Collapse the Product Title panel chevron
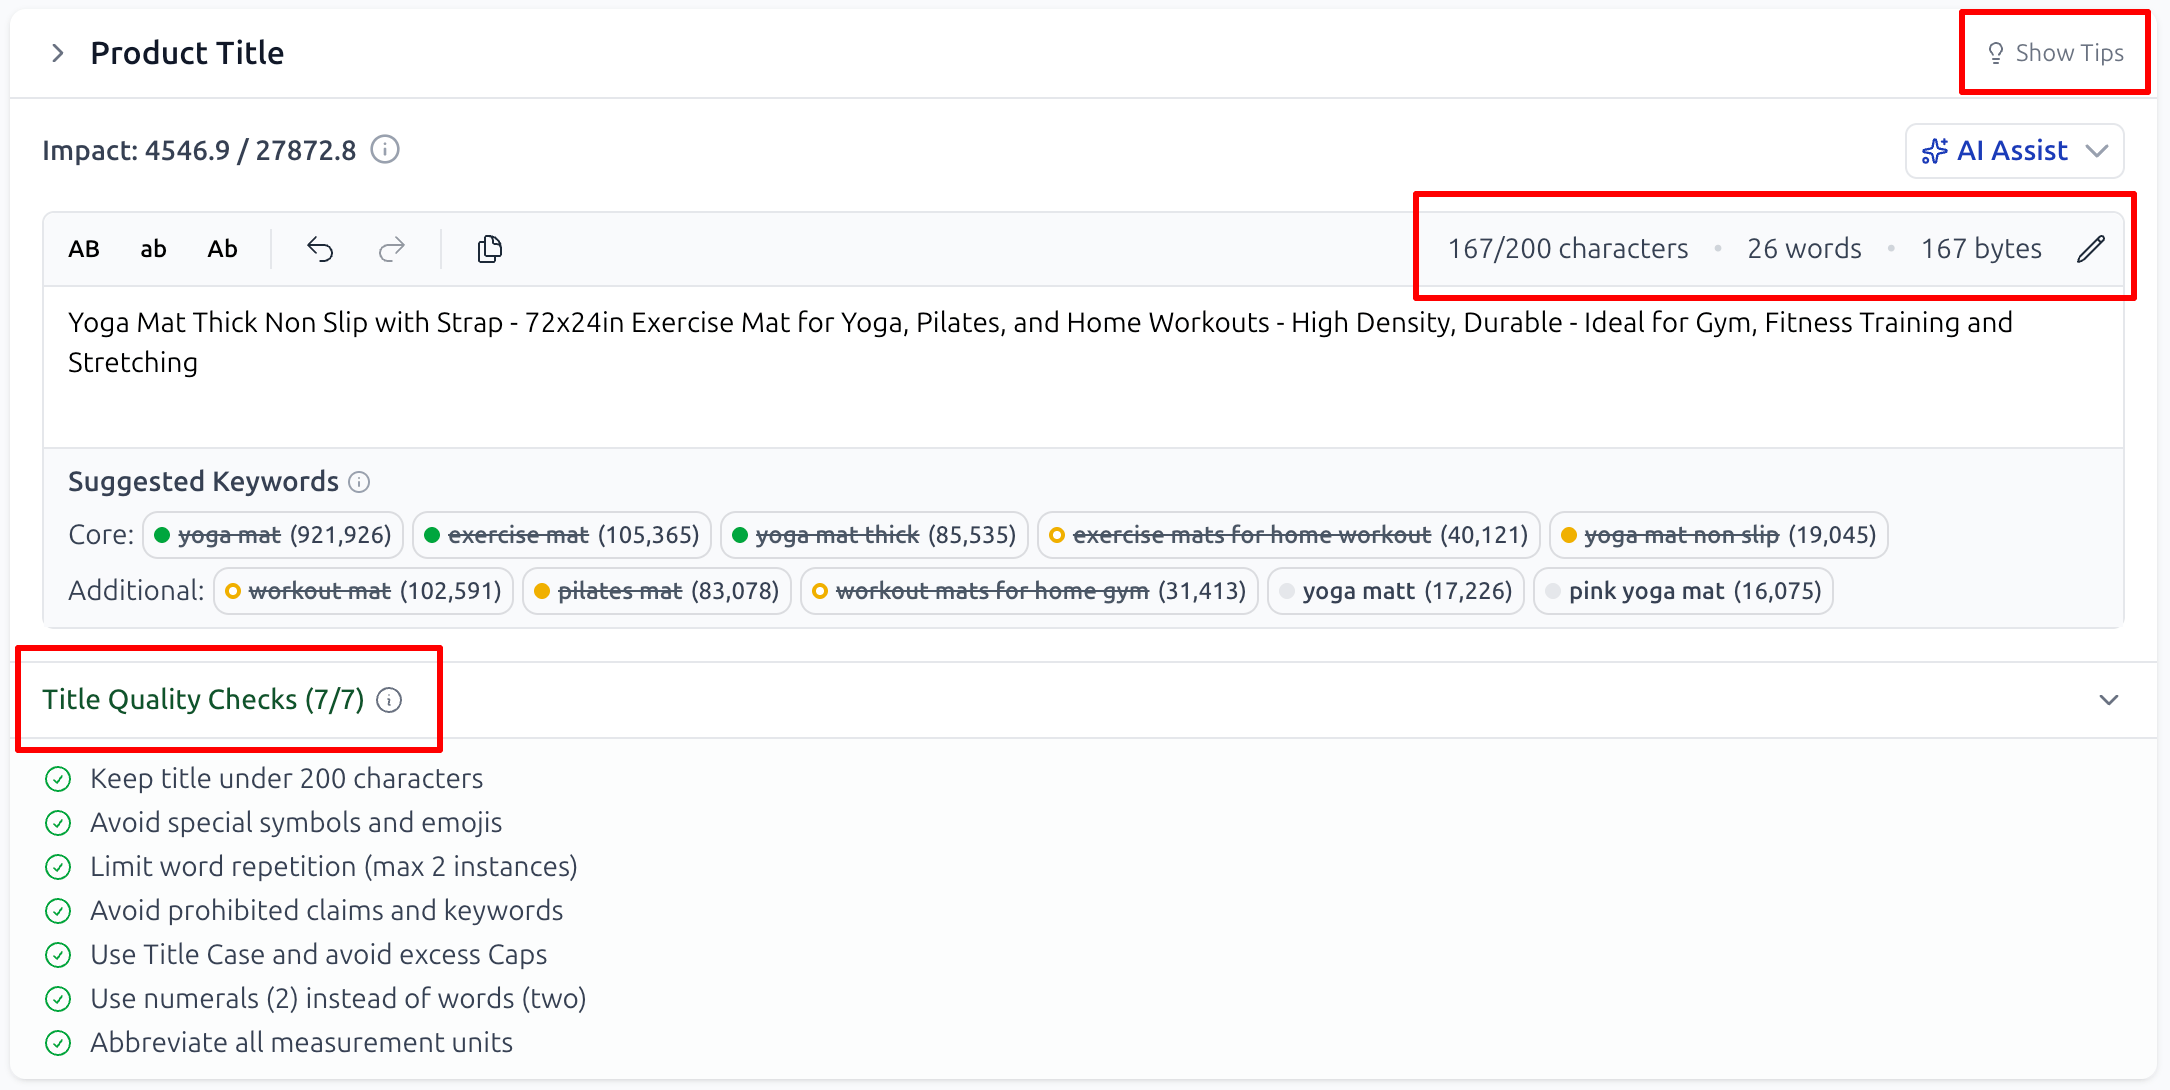2170x1090 pixels. pyautogui.click(x=57, y=53)
